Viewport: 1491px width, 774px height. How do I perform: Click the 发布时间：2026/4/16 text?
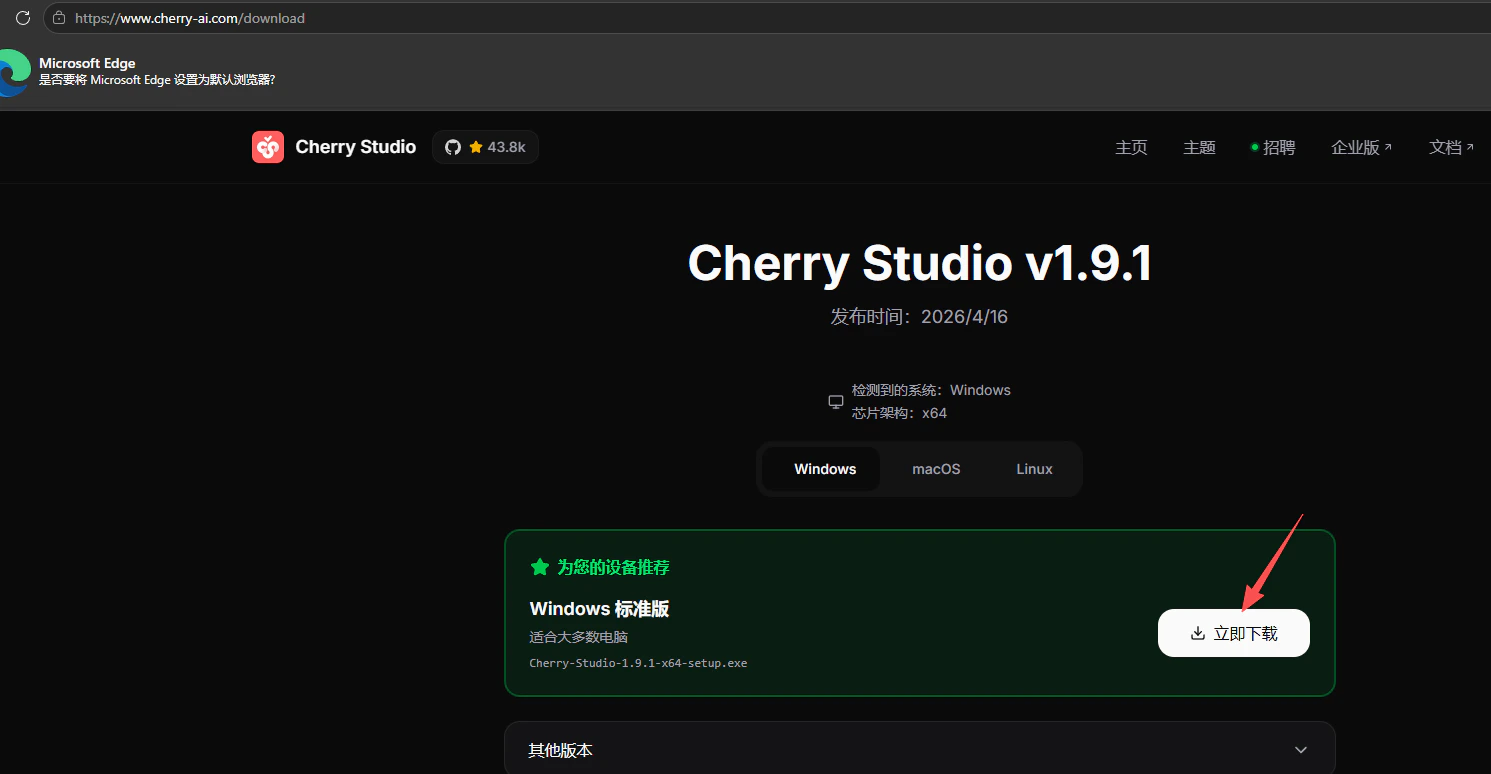tap(919, 317)
